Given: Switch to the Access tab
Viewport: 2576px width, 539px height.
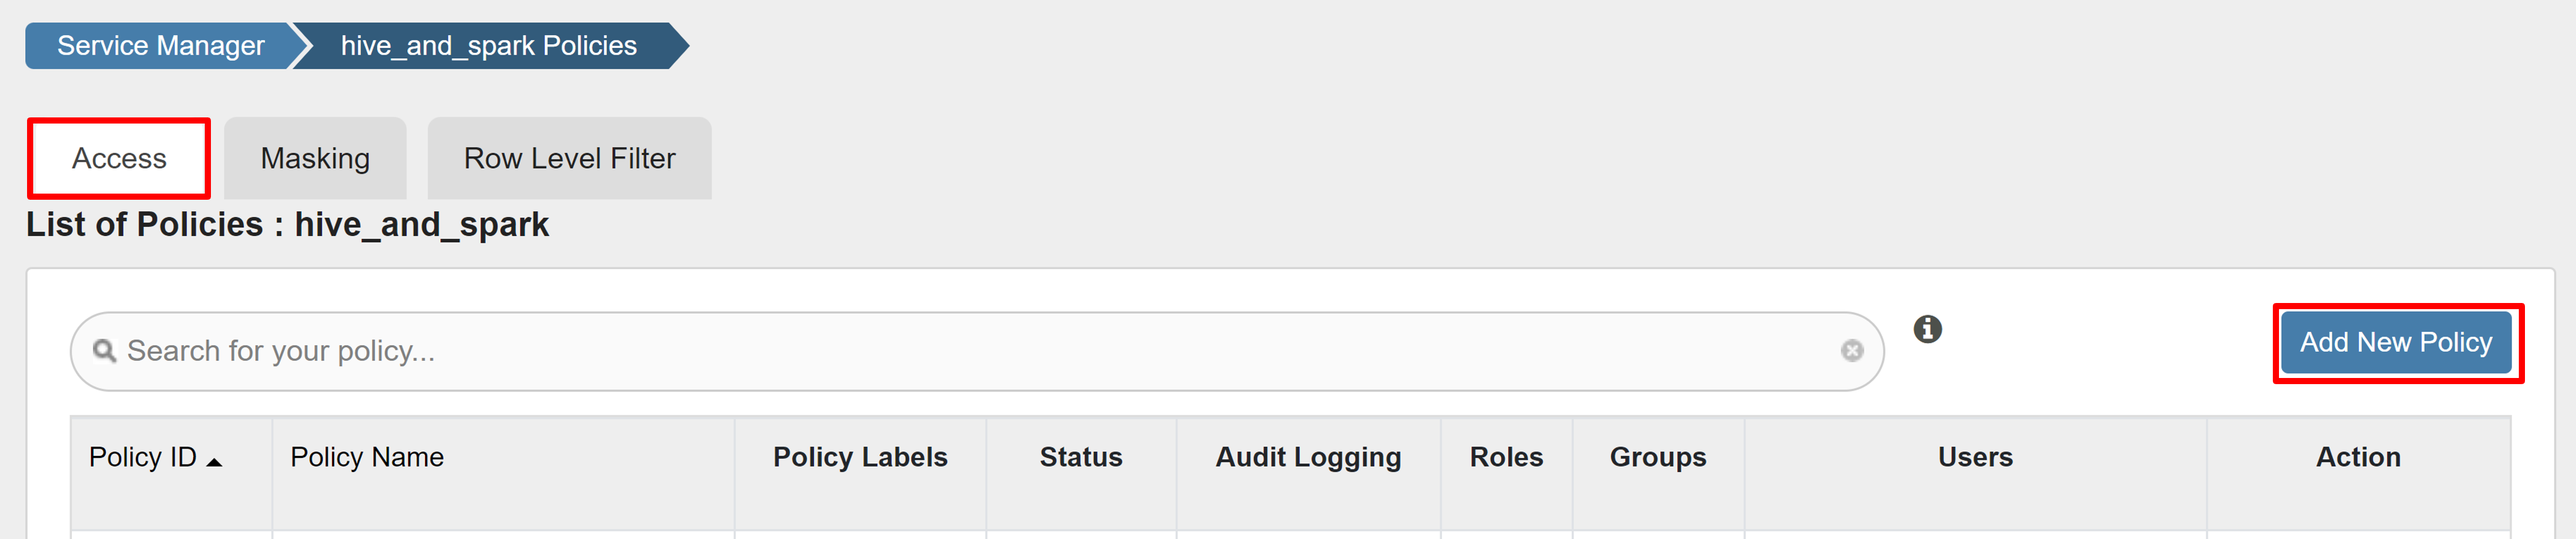Looking at the screenshot, I should click(119, 158).
